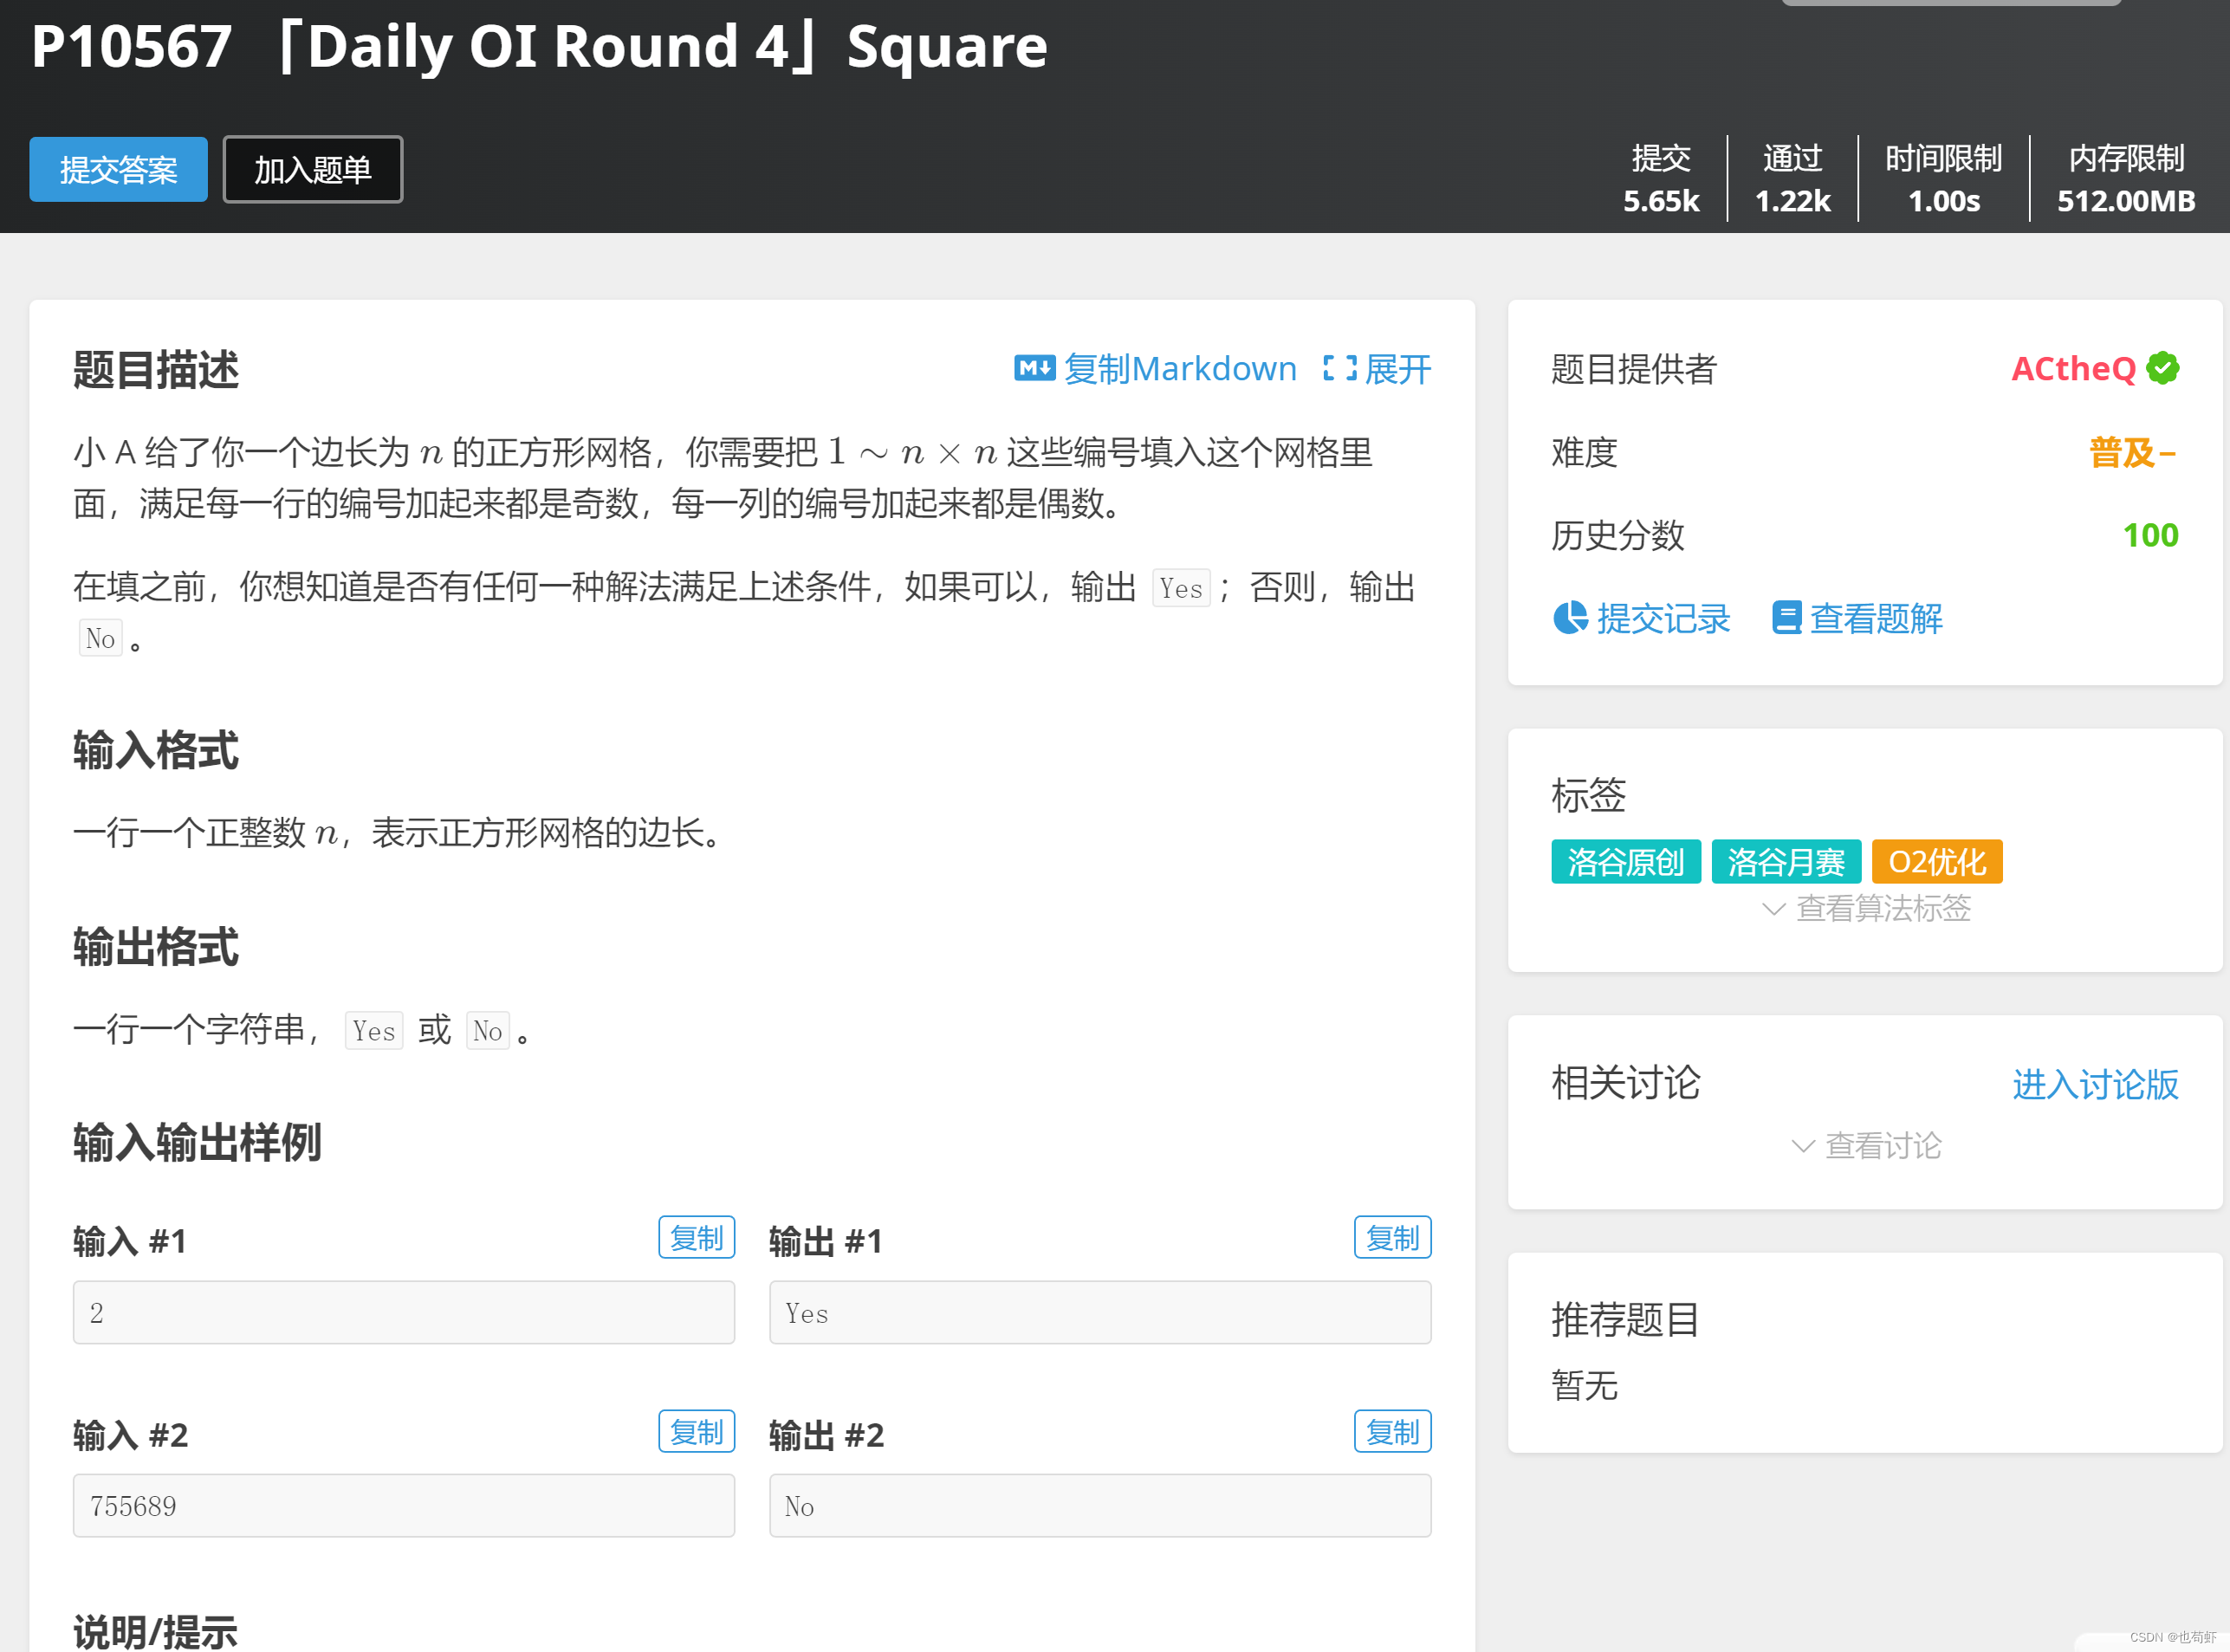2230x1652 pixels.
Task: Click the chevron beside 查看算法标签
Action: pyautogui.click(x=1773, y=909)
